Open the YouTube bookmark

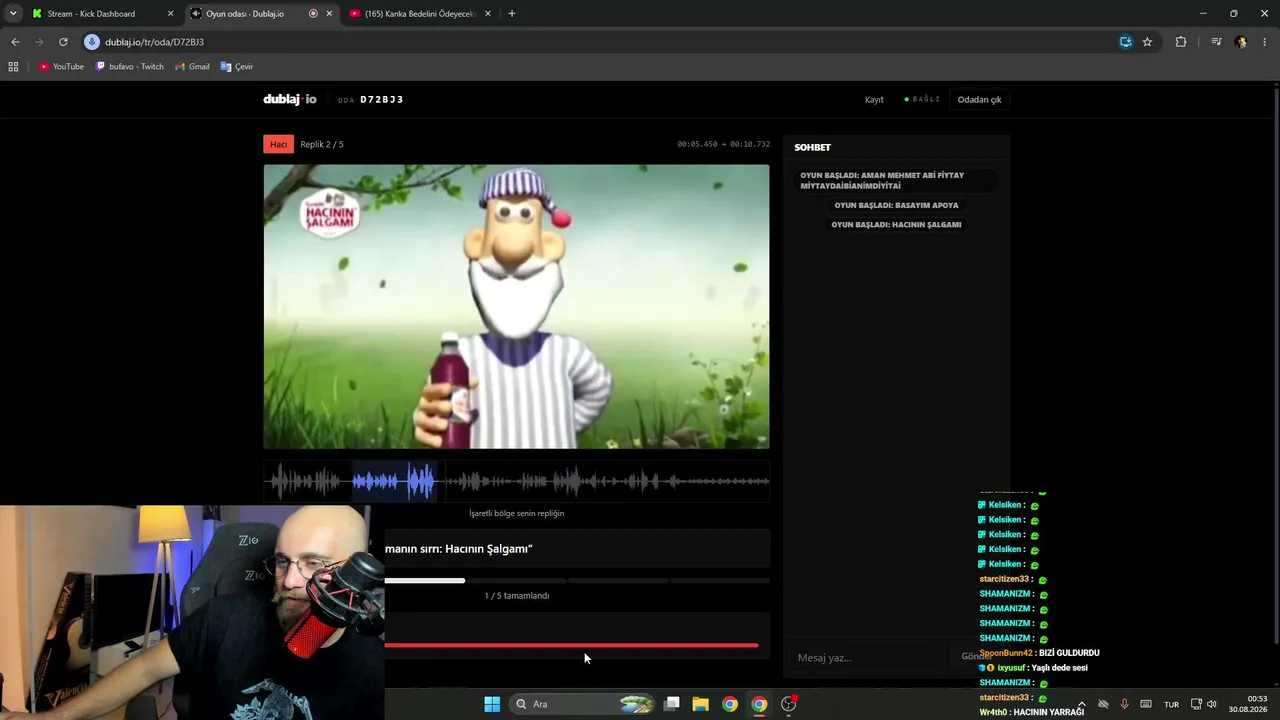(62, 67)
